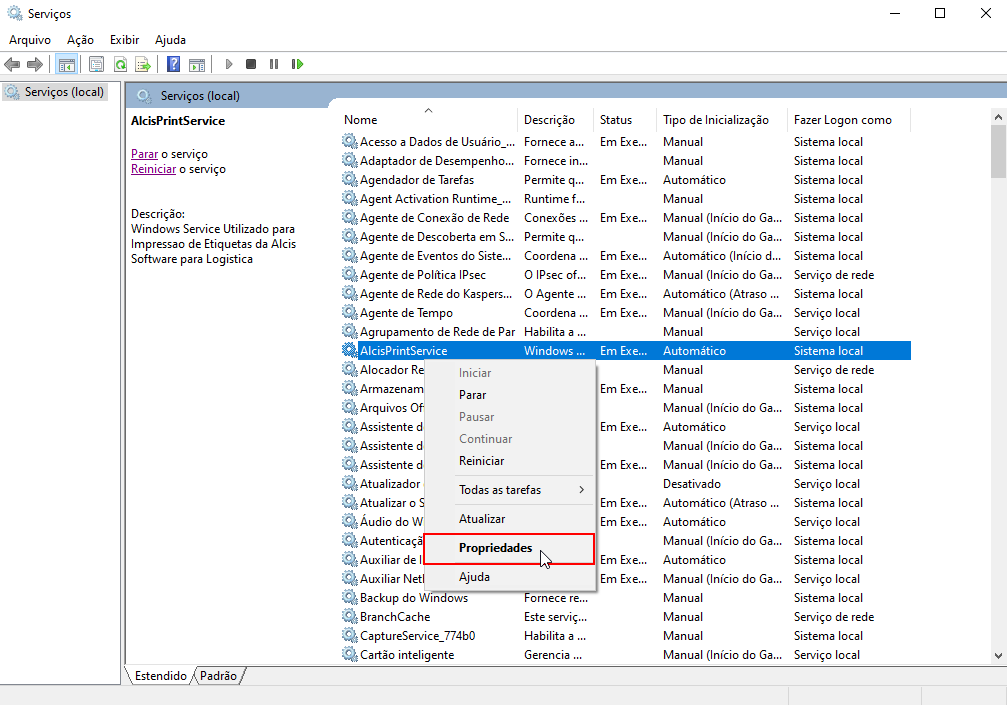Sort by Tipo de Inicialização column header
Viewport: 1007px width, 705px height.
click(x=722, y=119)
